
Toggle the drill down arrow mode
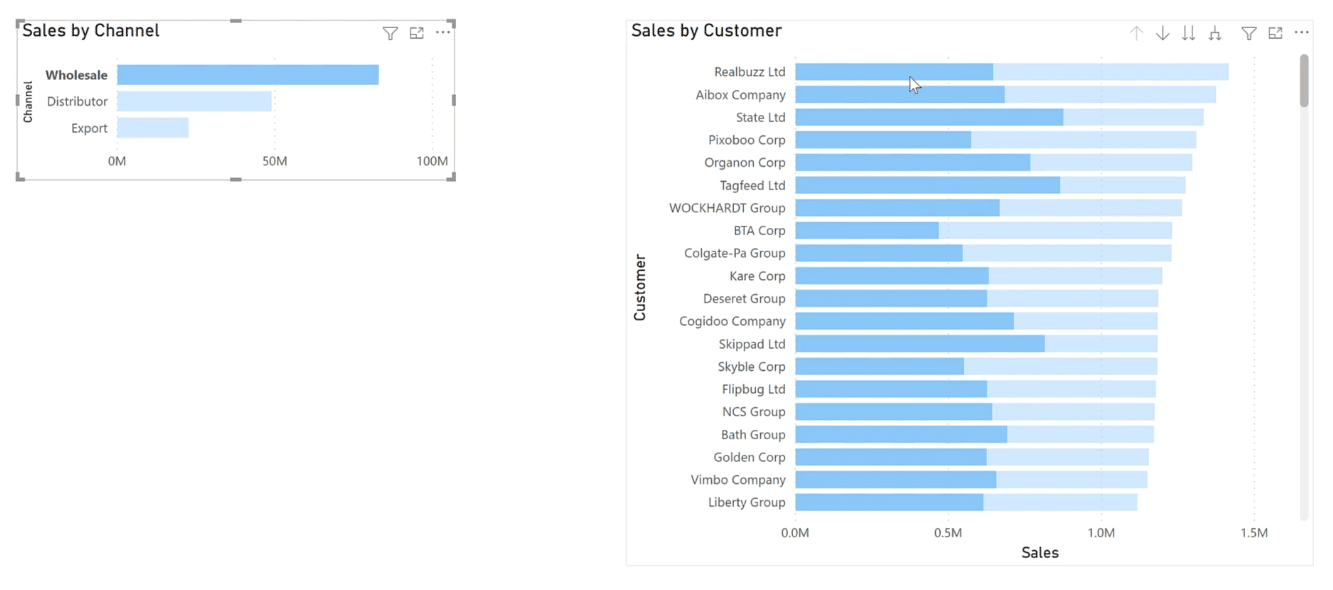pos(1162,33)
